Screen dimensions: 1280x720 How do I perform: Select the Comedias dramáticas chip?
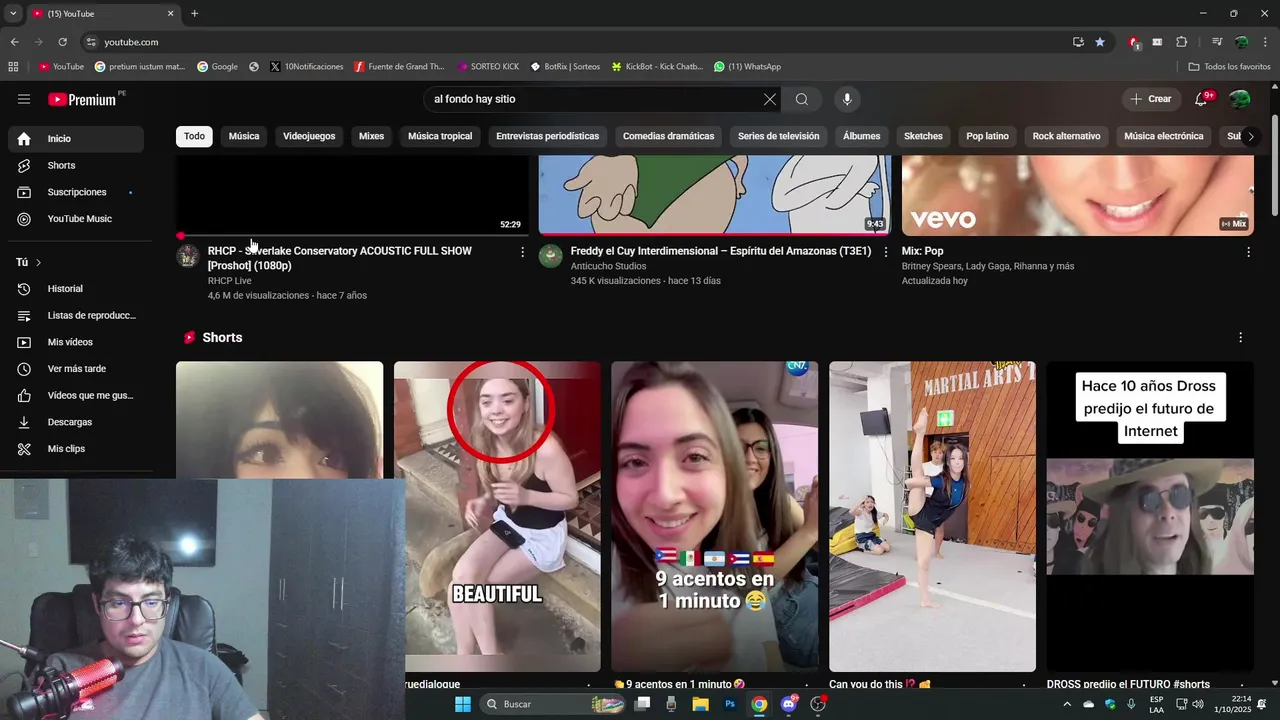668,136
